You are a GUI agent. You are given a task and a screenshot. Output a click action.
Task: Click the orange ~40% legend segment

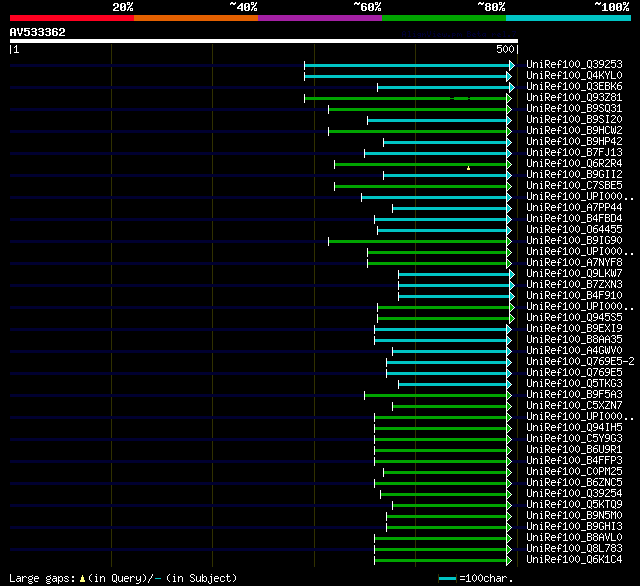196,18
